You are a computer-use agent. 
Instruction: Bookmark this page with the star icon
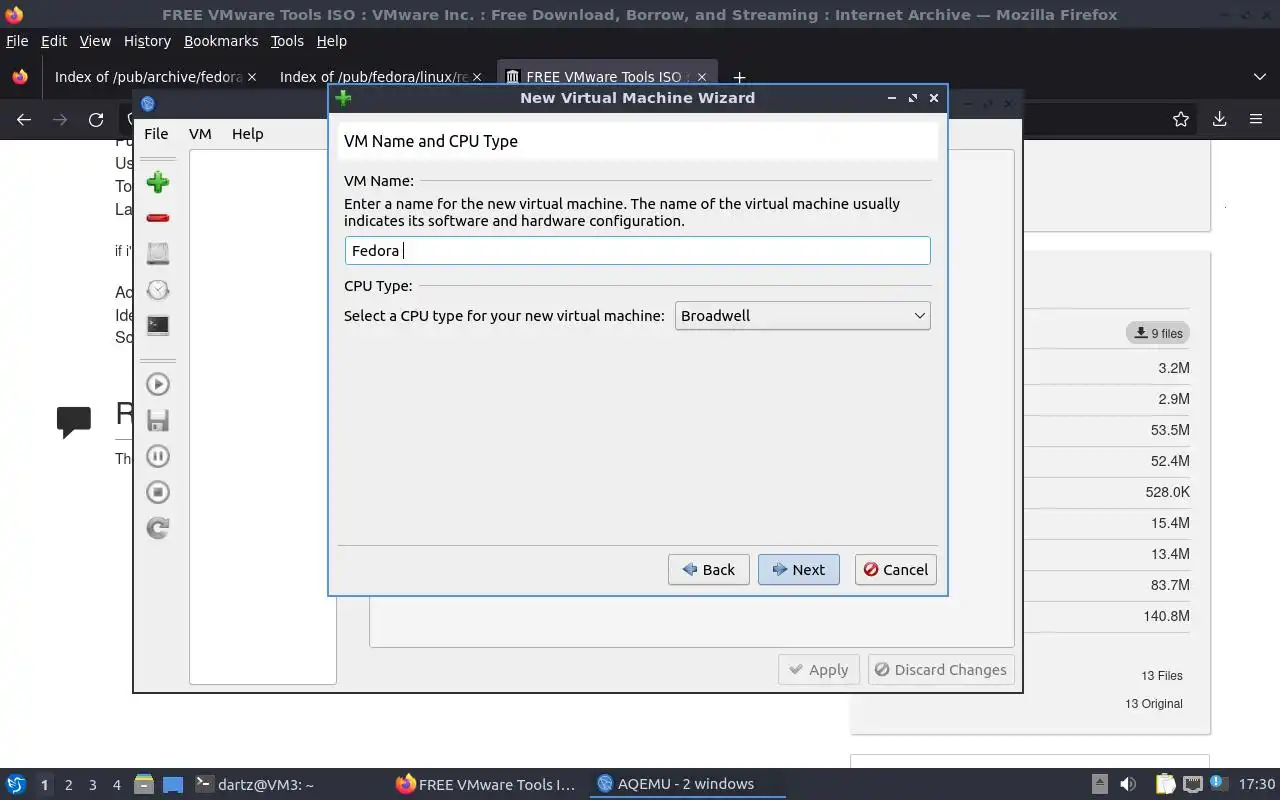coord(1181,120)
